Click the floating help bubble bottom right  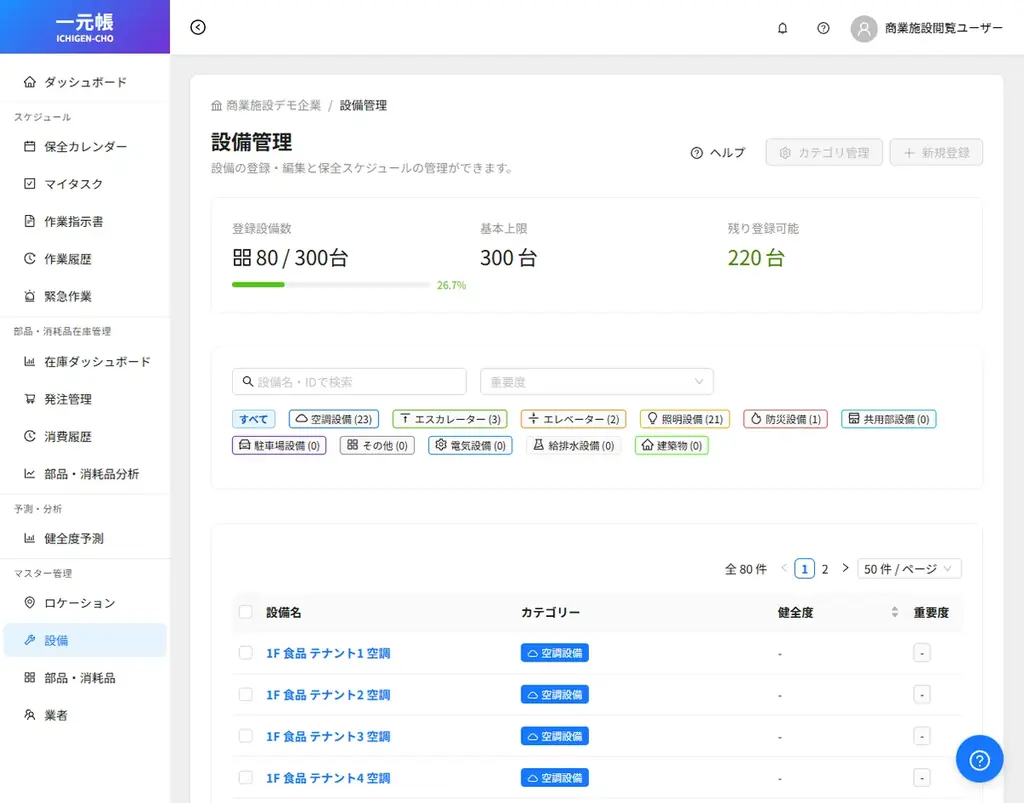(979, 759)
